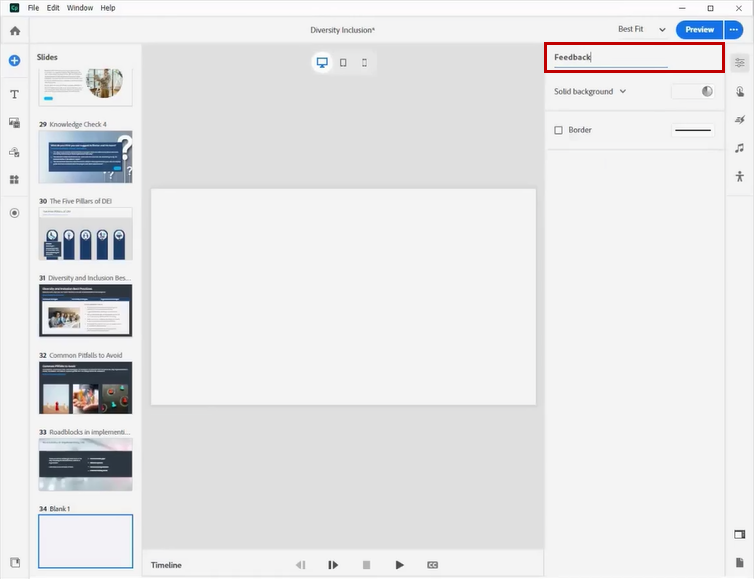This screenshot has height=579, width=754.
Task: Click the Slides panel heading
Action: (47, 57)
